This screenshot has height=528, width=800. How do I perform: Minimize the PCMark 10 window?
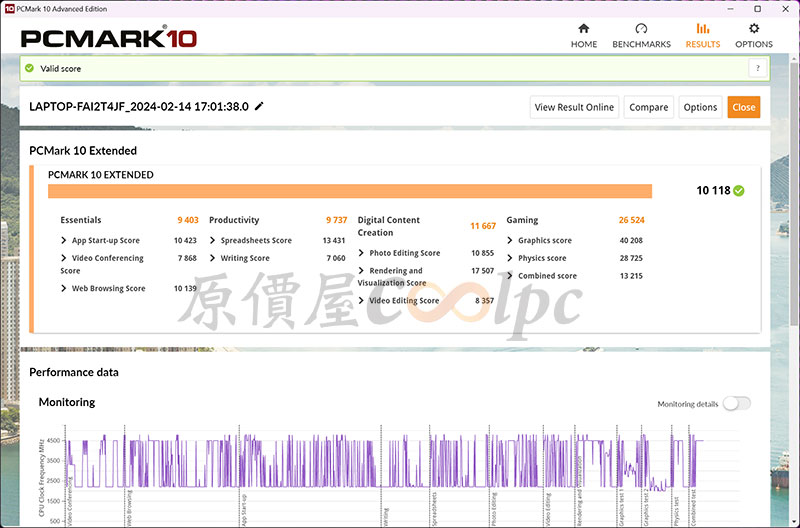(730, 9)
